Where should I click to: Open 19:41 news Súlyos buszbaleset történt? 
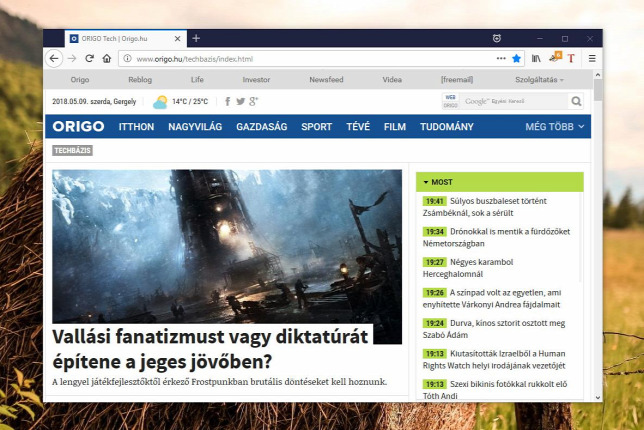tap(485, 207)
